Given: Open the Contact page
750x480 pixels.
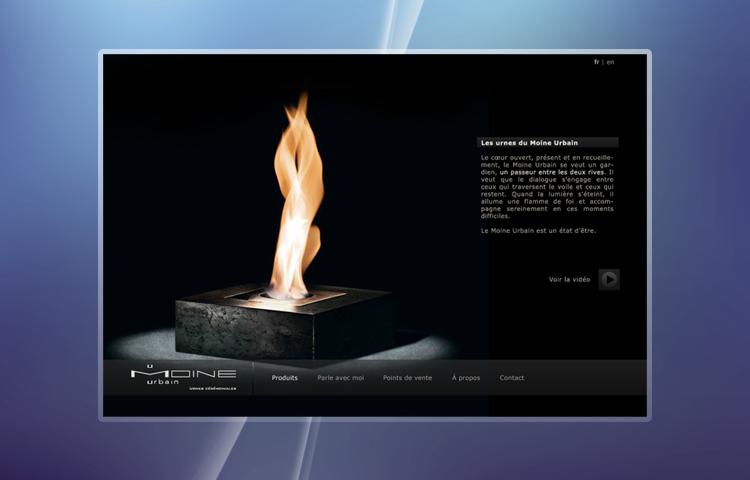Looking at the screenshot, I should [x=512, y=378].
